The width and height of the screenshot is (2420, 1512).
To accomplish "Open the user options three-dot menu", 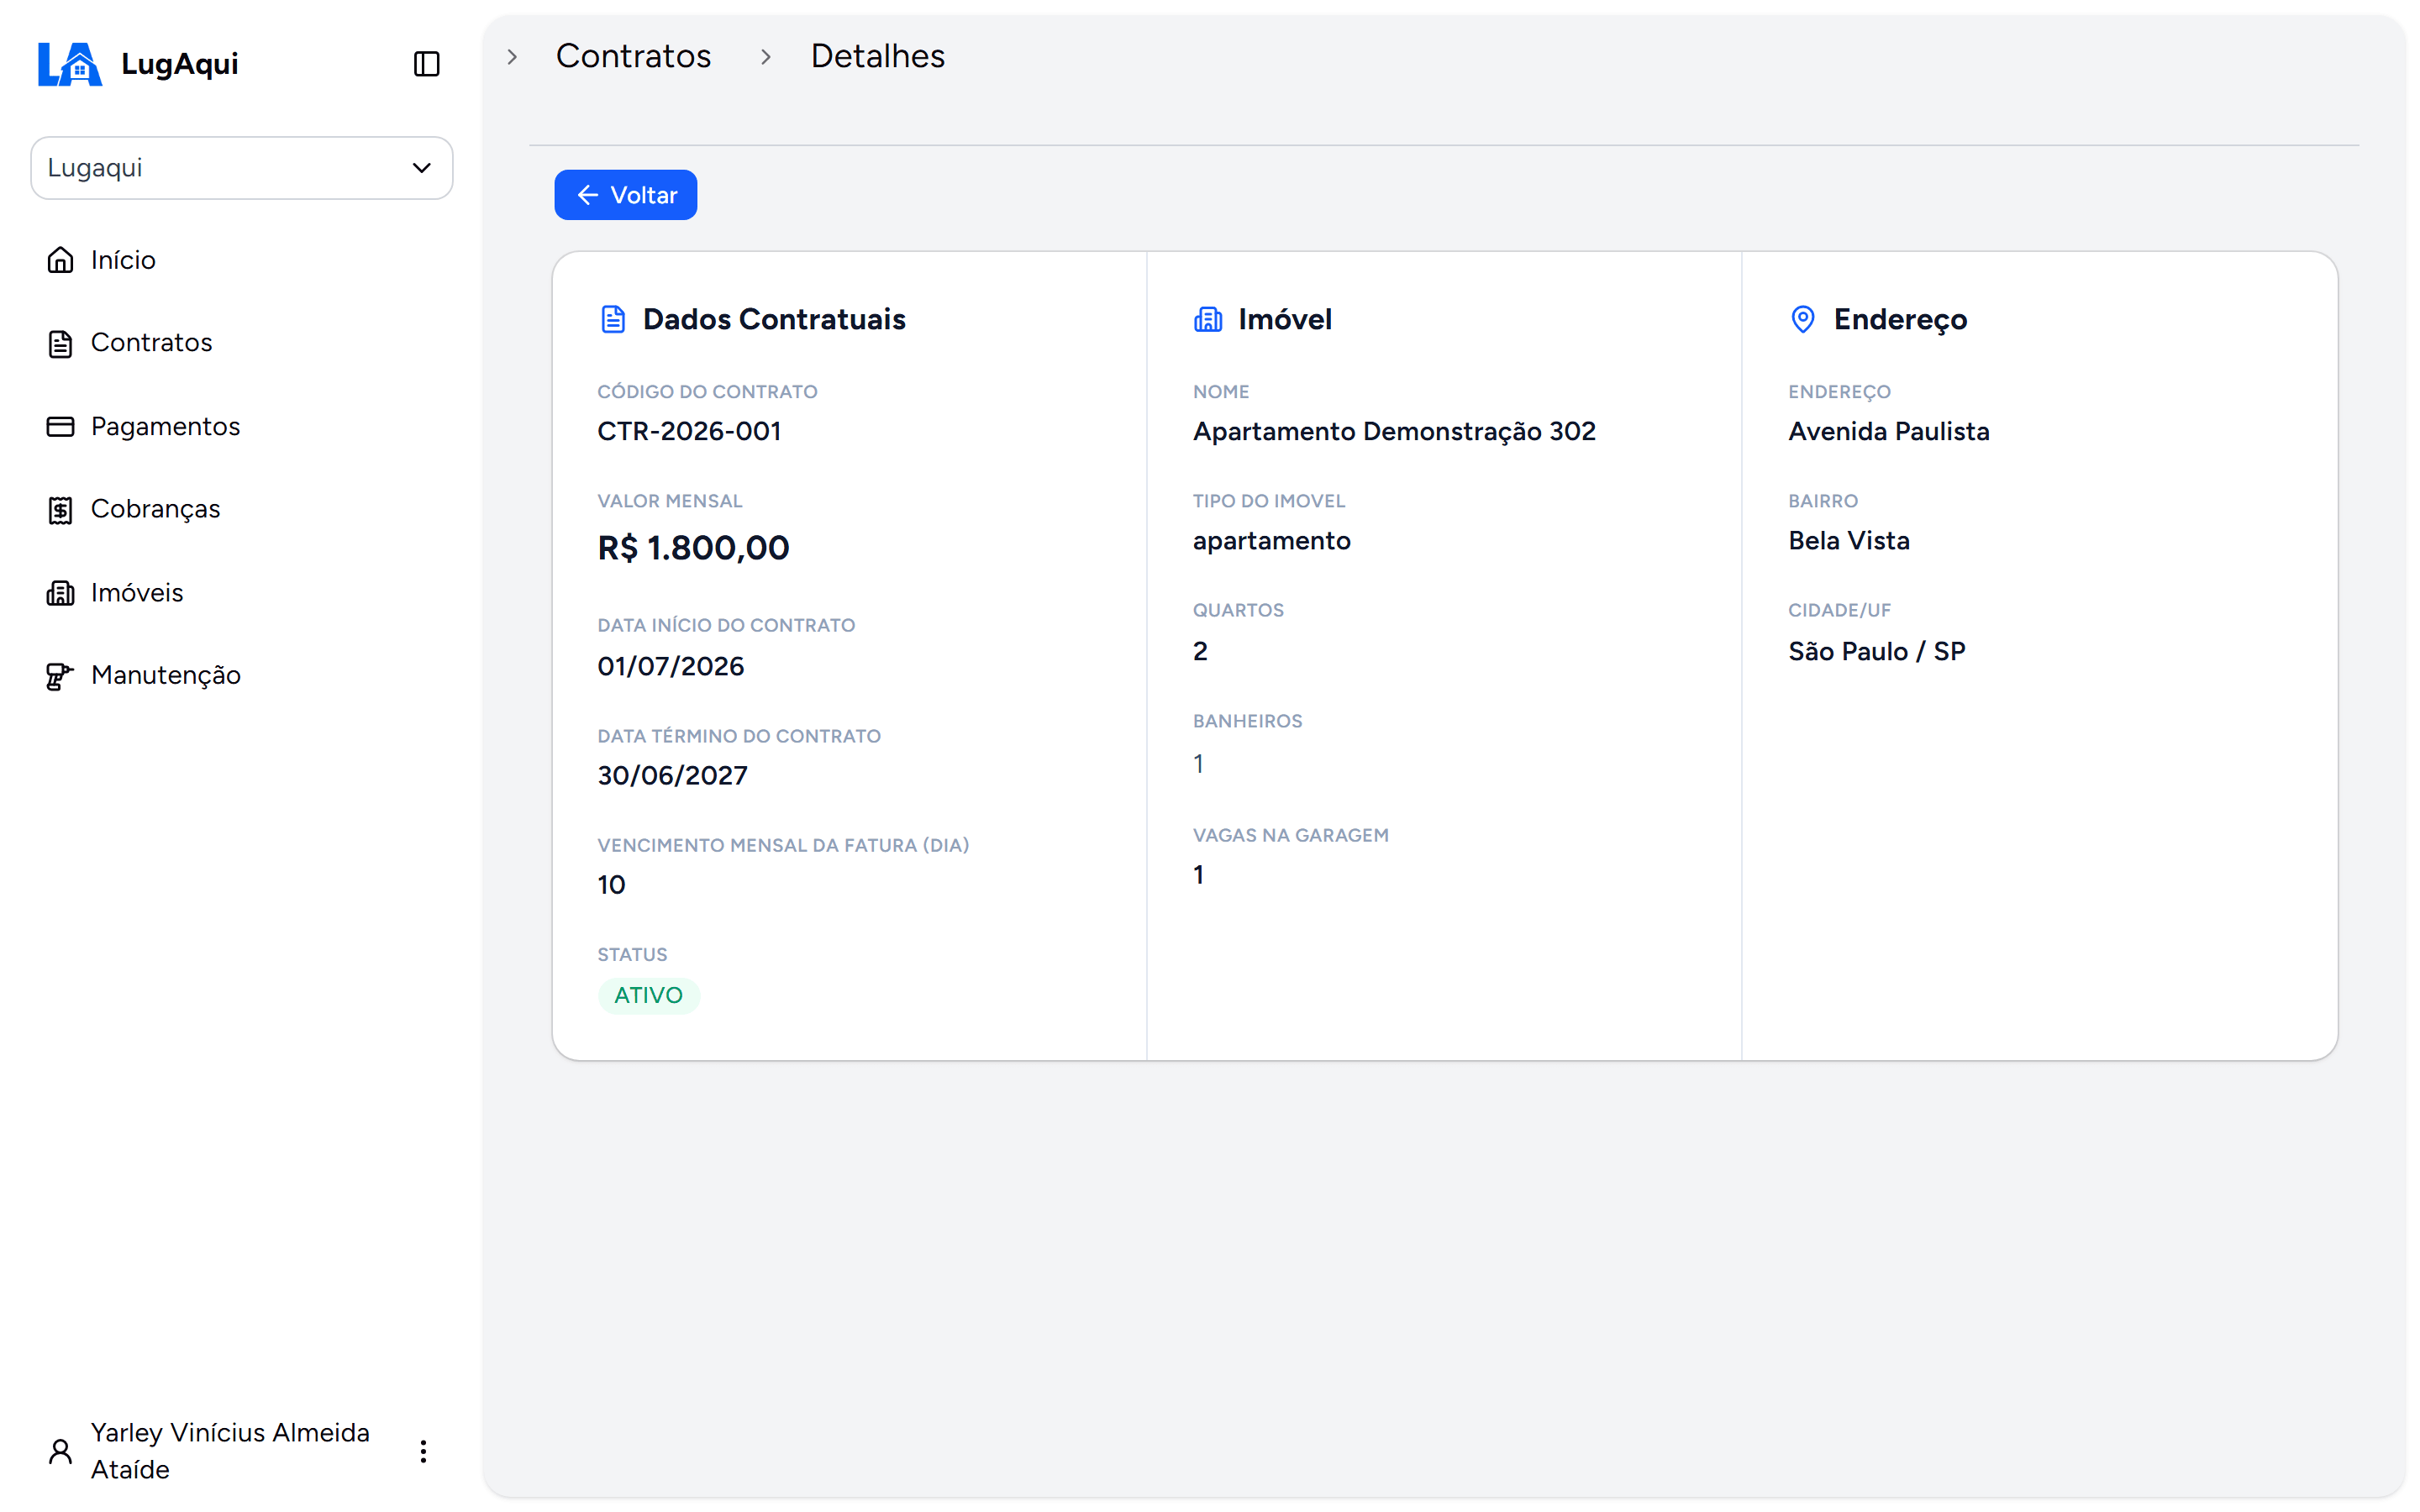I will 423,1451.
